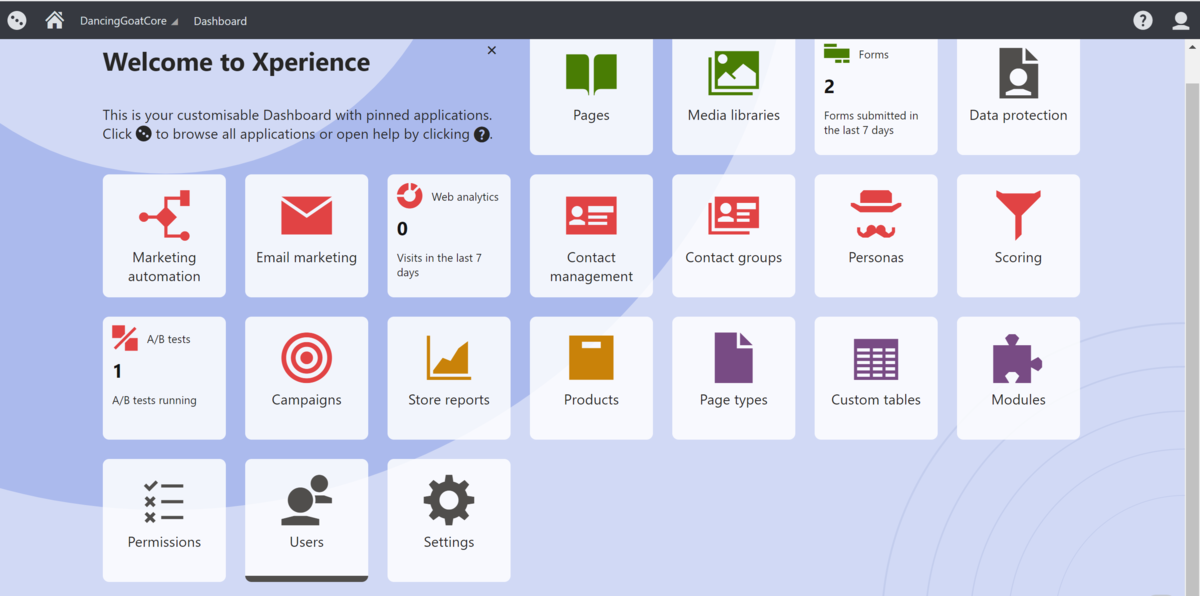Open the Forms live tile
This screenshot has height=596, width=1200.
point(876,97)
